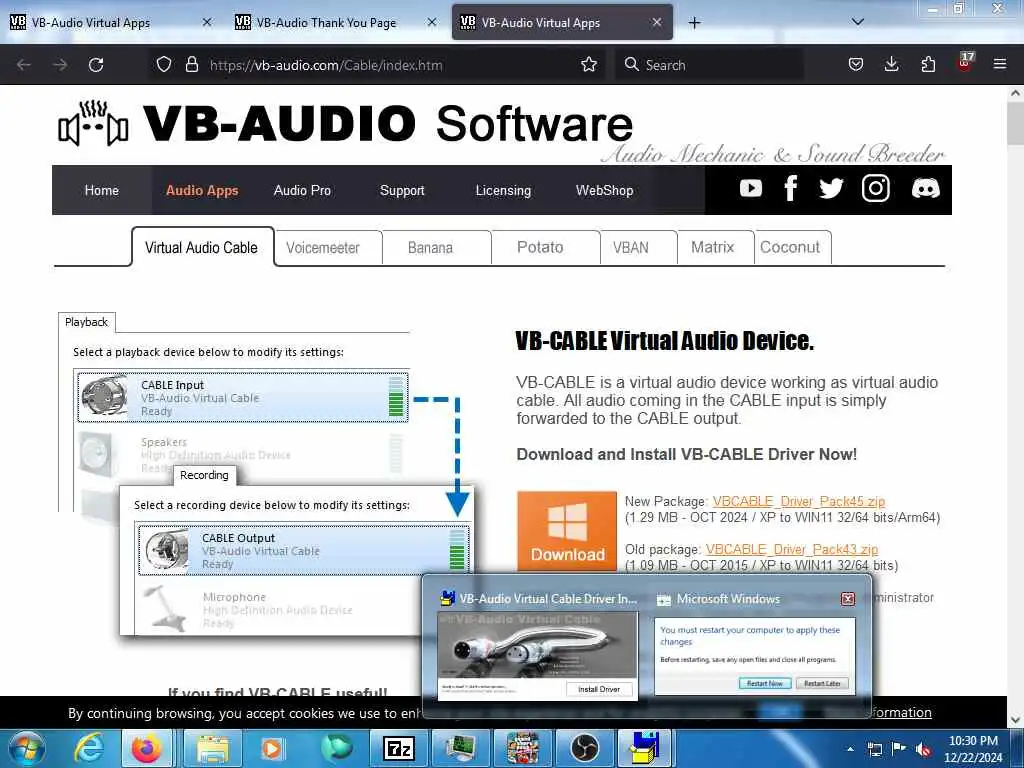Open OBS Studio from the taskbar
Screen dimensions: 1024x768
pyautogui.click(x=584, y=749)
